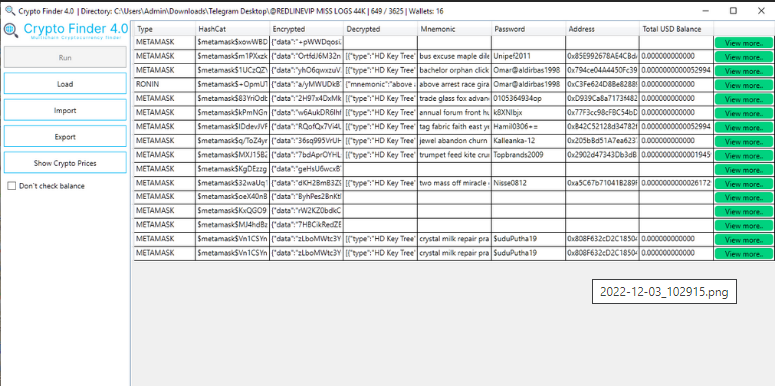Screen dimensions: 775x386
Task: Select the HashCat cell $metamask$+OpmUT
Action: (232, 85)
